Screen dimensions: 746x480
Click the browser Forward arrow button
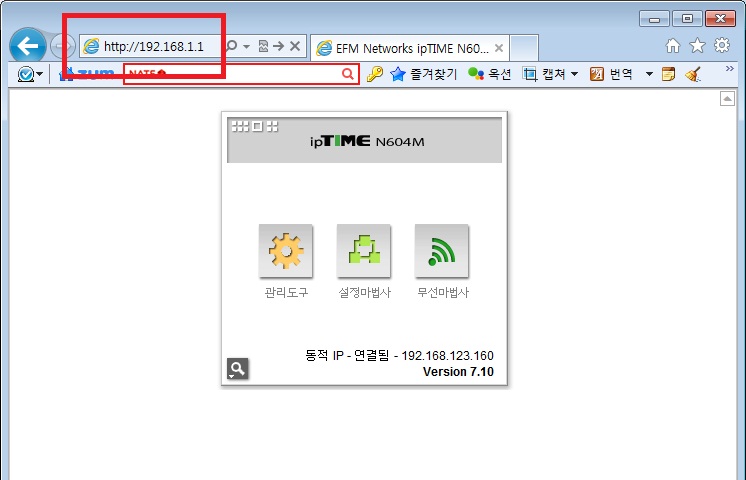coord(62,46)
